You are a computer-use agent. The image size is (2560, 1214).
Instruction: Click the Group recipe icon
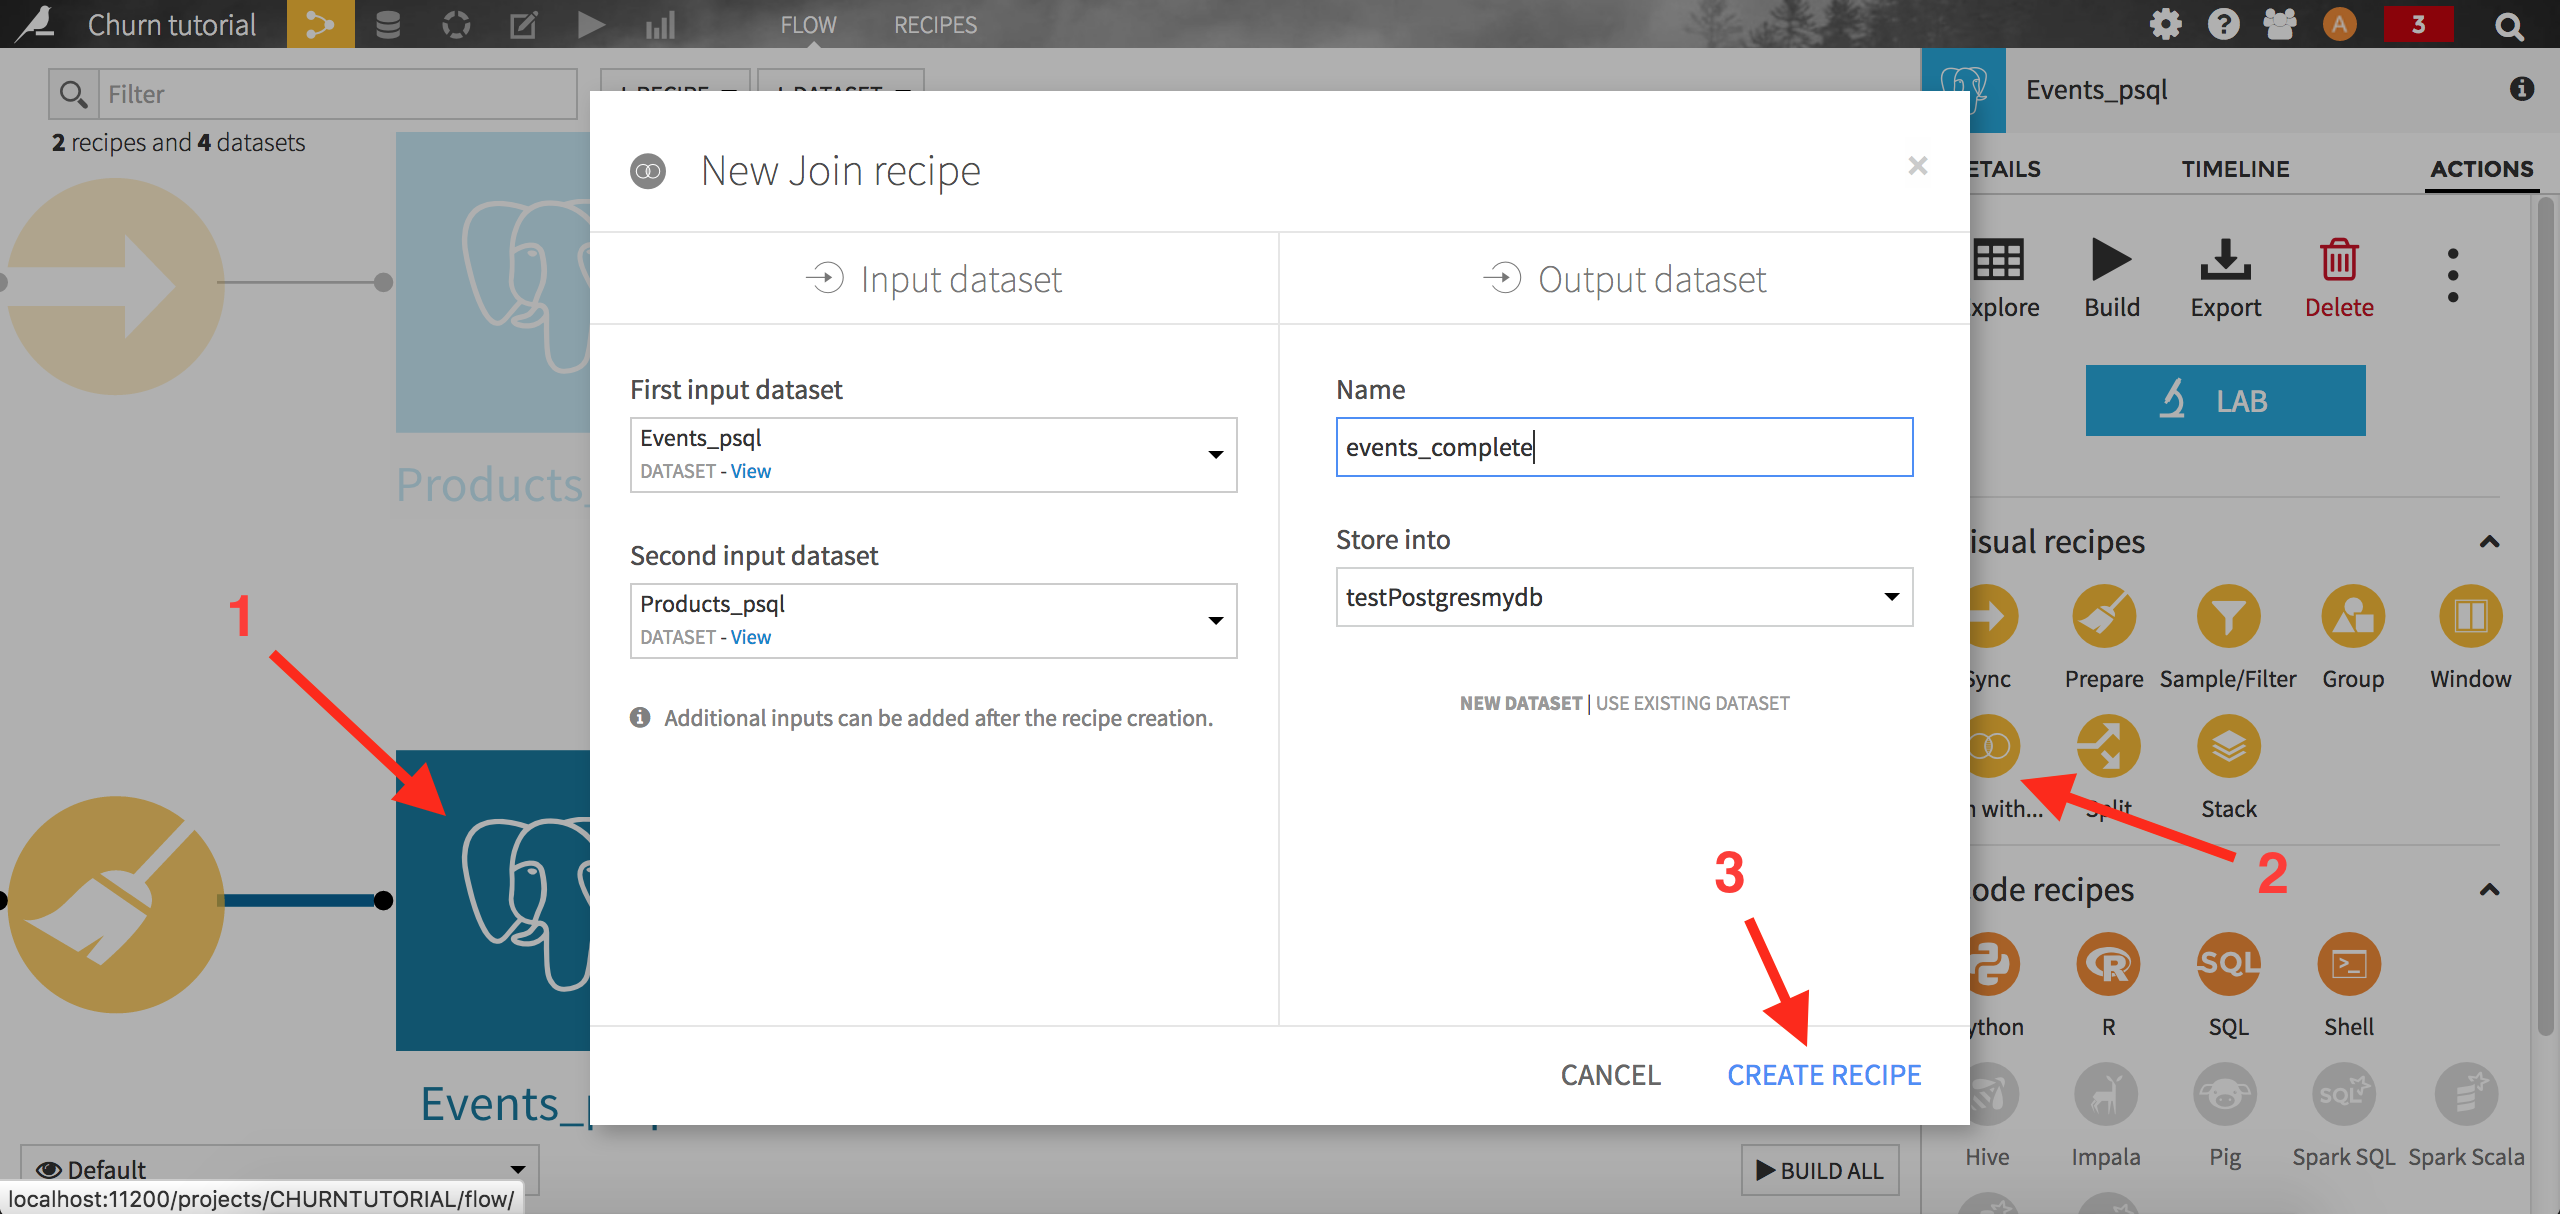pyautogui.click(x=2352, y=617)
